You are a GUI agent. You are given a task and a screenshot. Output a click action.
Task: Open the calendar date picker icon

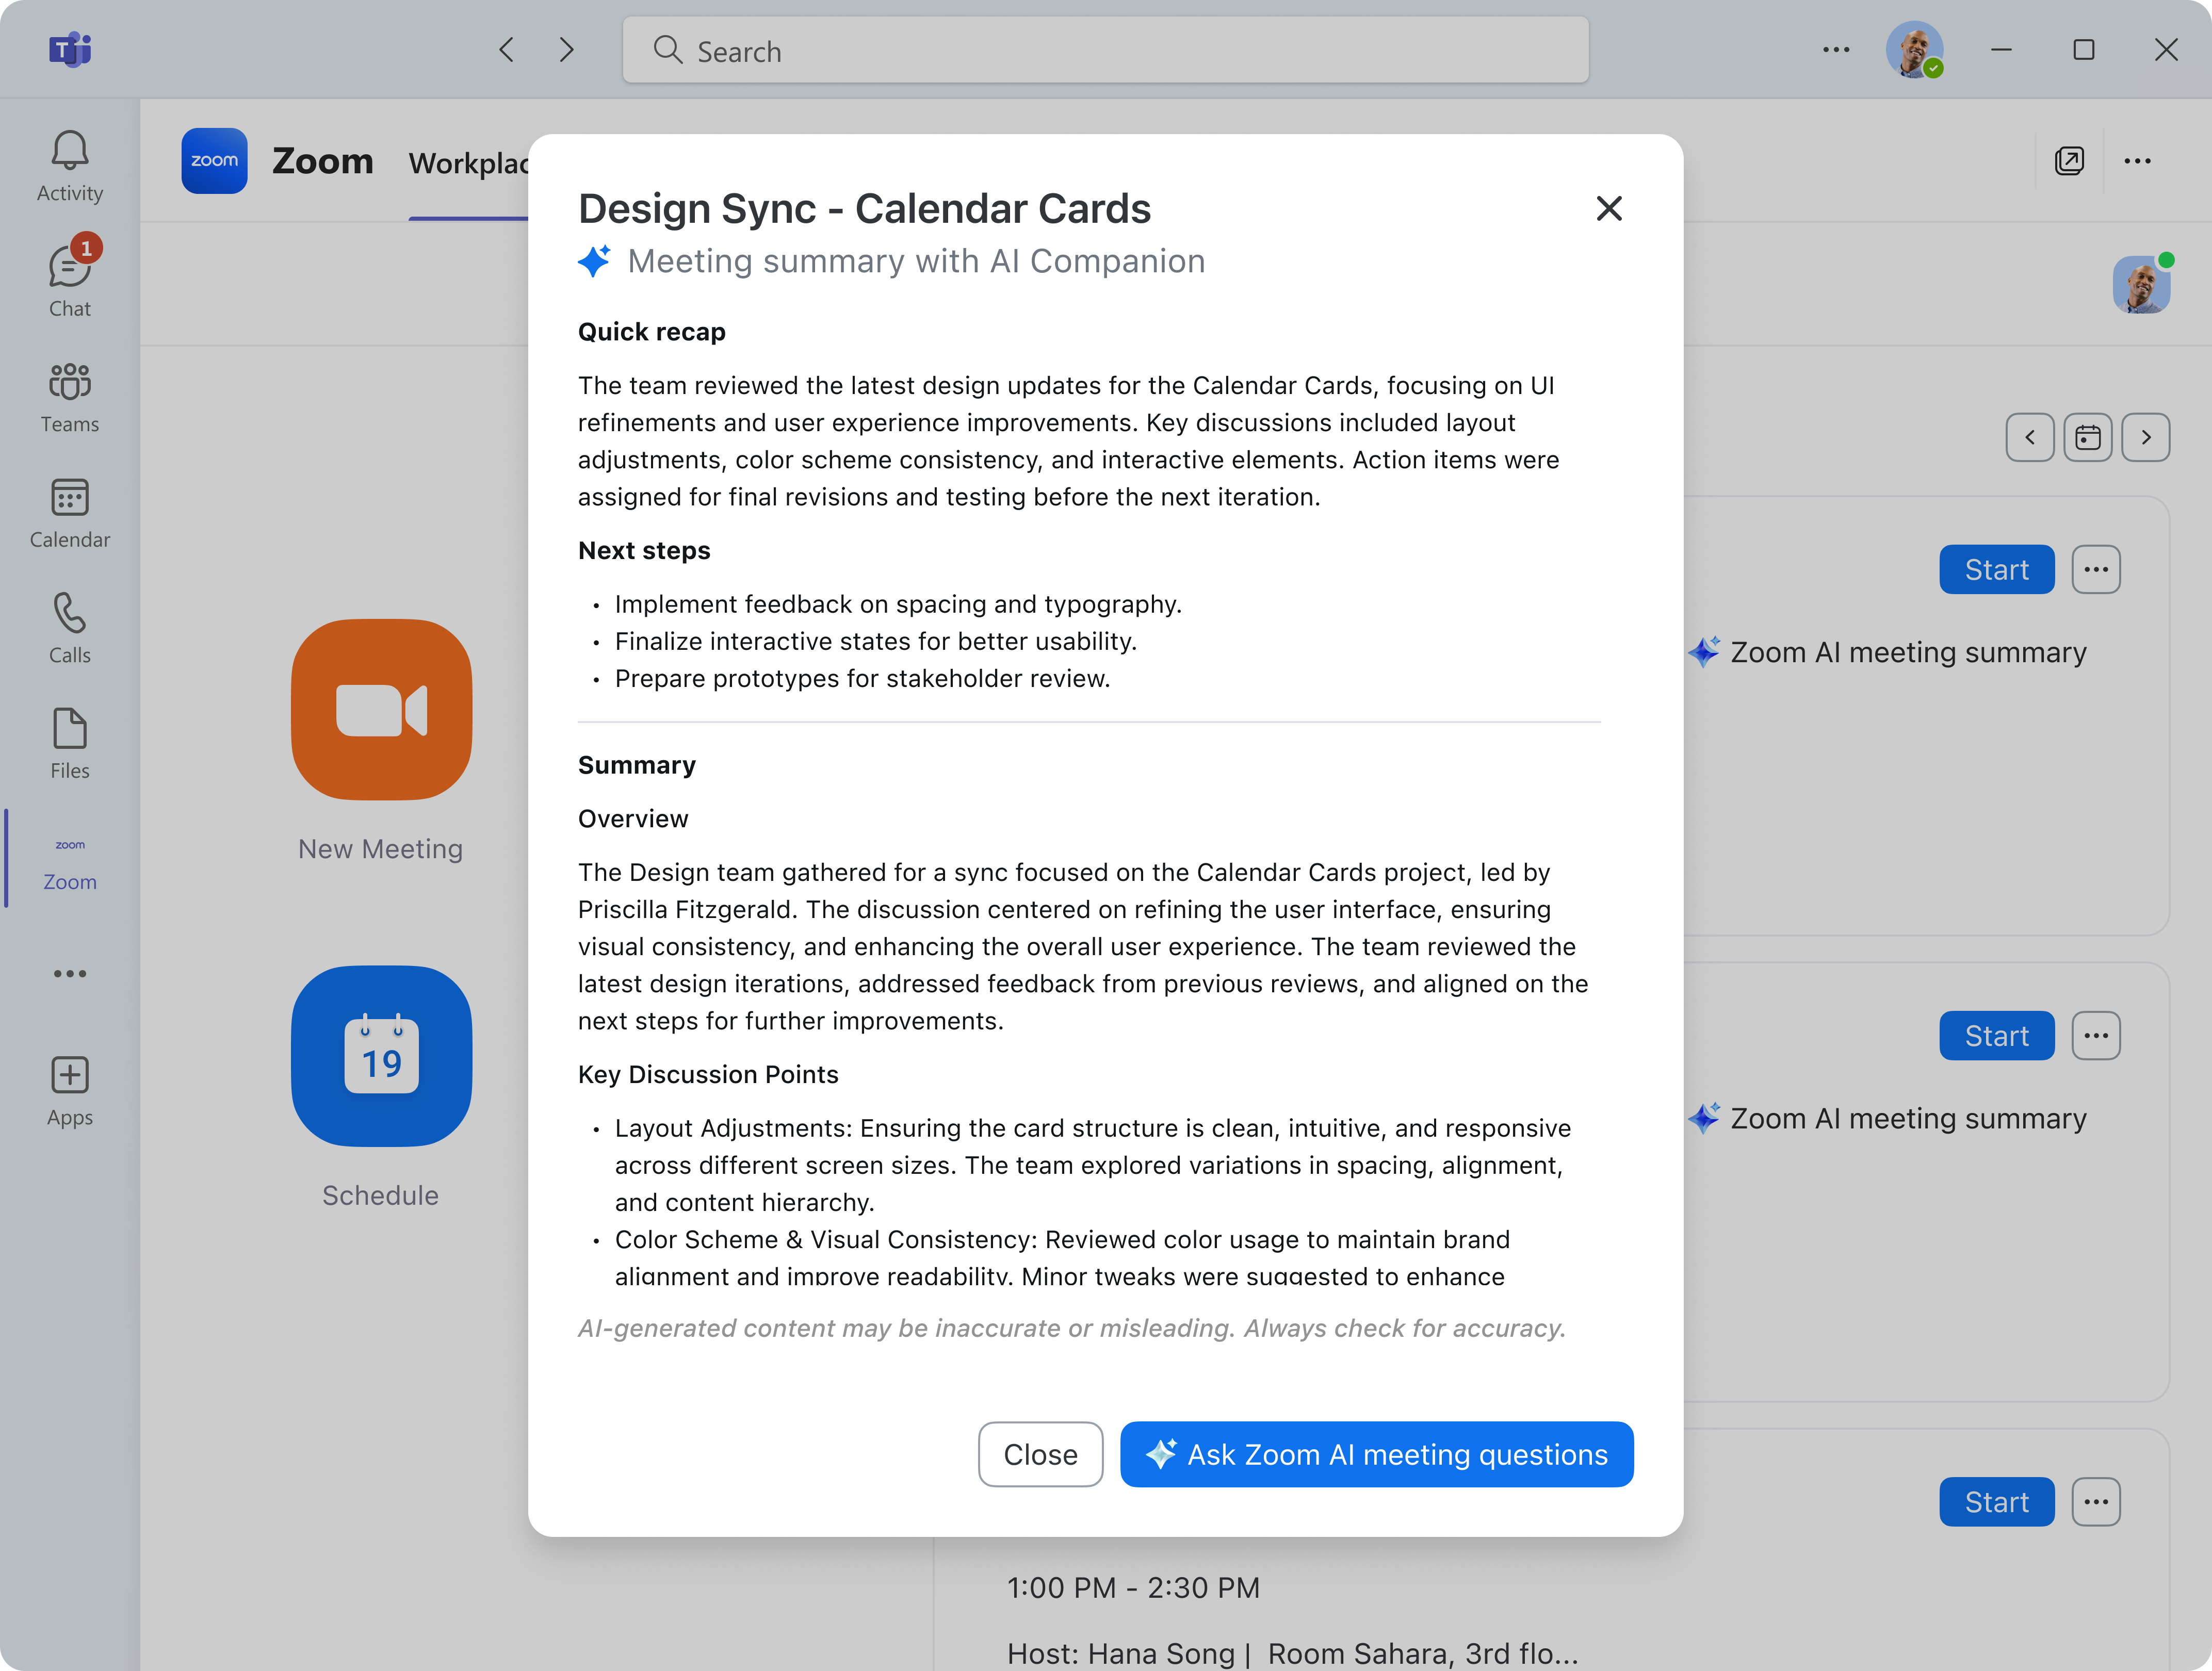click(2088, 437)
